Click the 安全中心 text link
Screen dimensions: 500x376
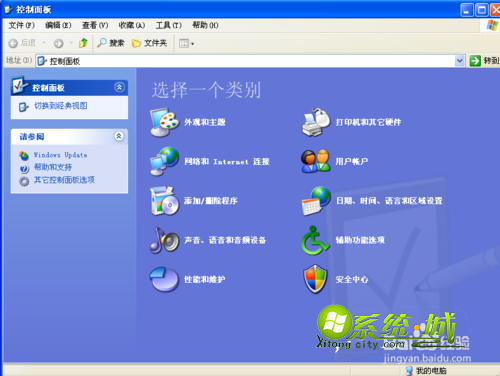point(352,279)
